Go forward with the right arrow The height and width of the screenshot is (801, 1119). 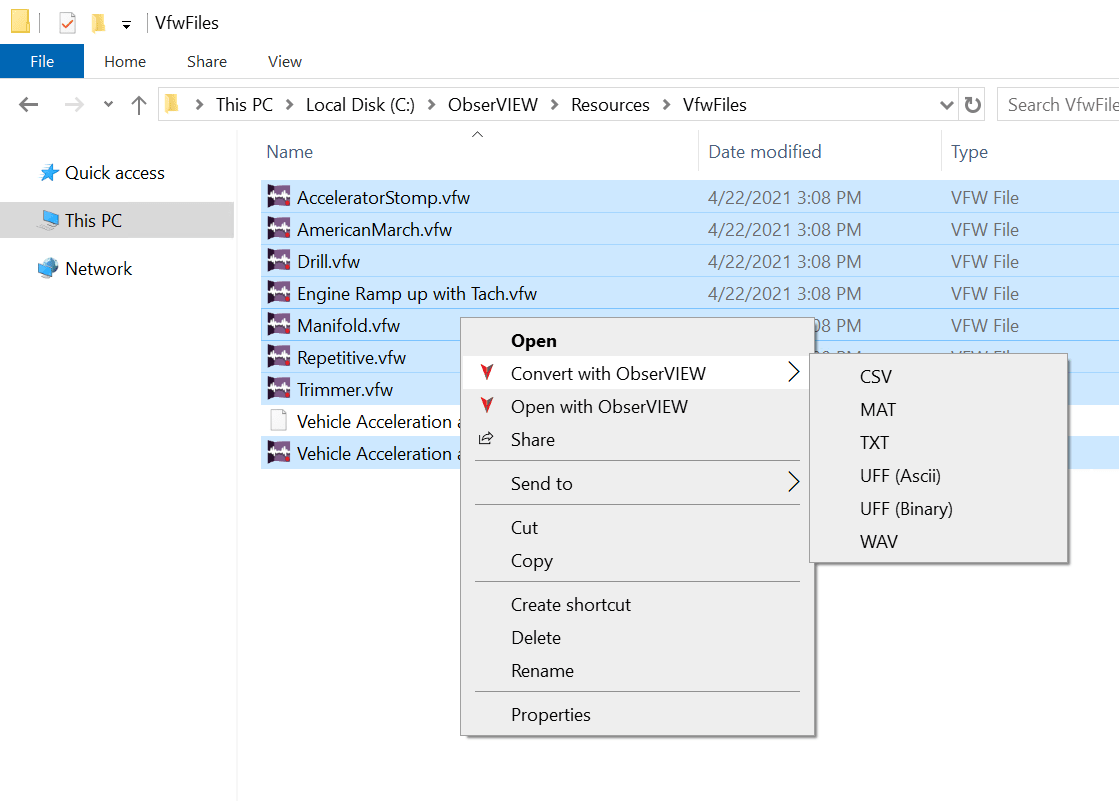(74, 105)
